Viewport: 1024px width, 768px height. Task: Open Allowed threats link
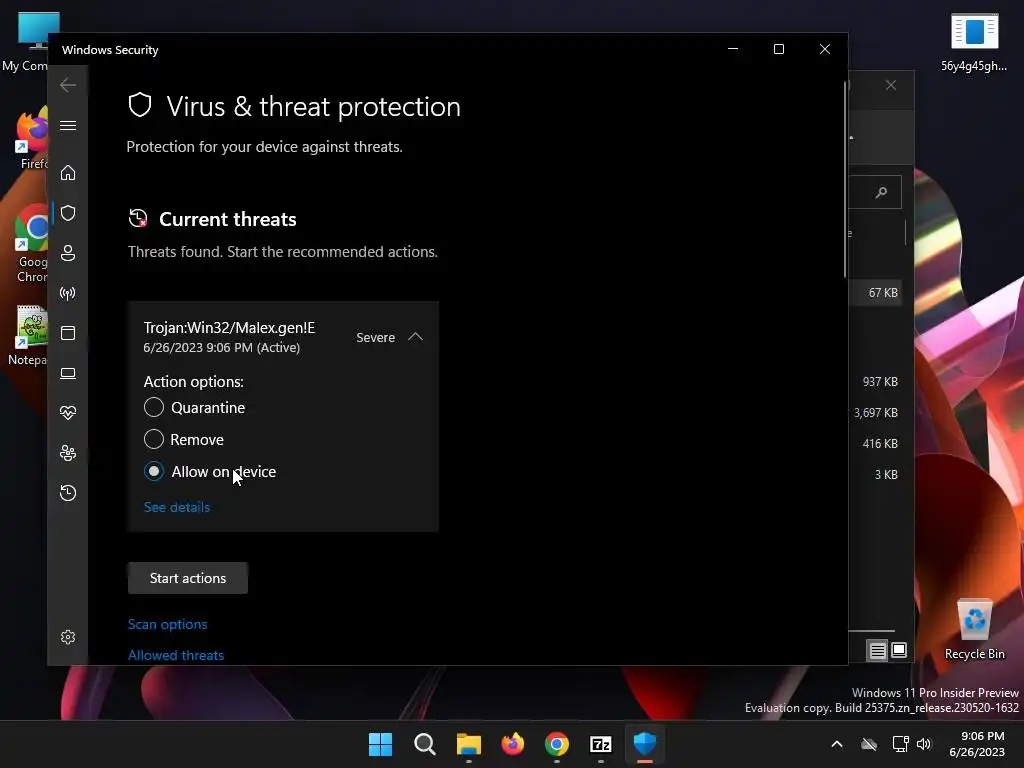coord(176,655)
